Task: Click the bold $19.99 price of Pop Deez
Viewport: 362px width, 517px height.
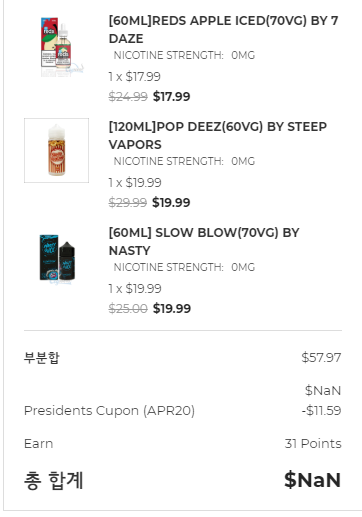Action: pos(171,203)
